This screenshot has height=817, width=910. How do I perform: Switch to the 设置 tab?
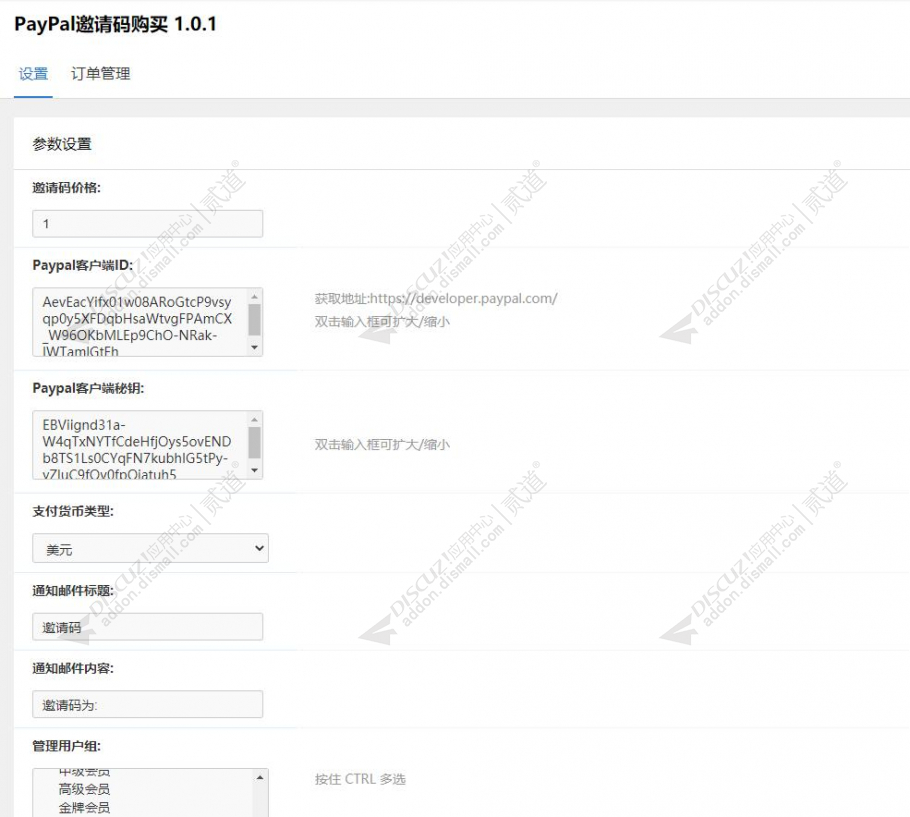click(x=33, y=74)
